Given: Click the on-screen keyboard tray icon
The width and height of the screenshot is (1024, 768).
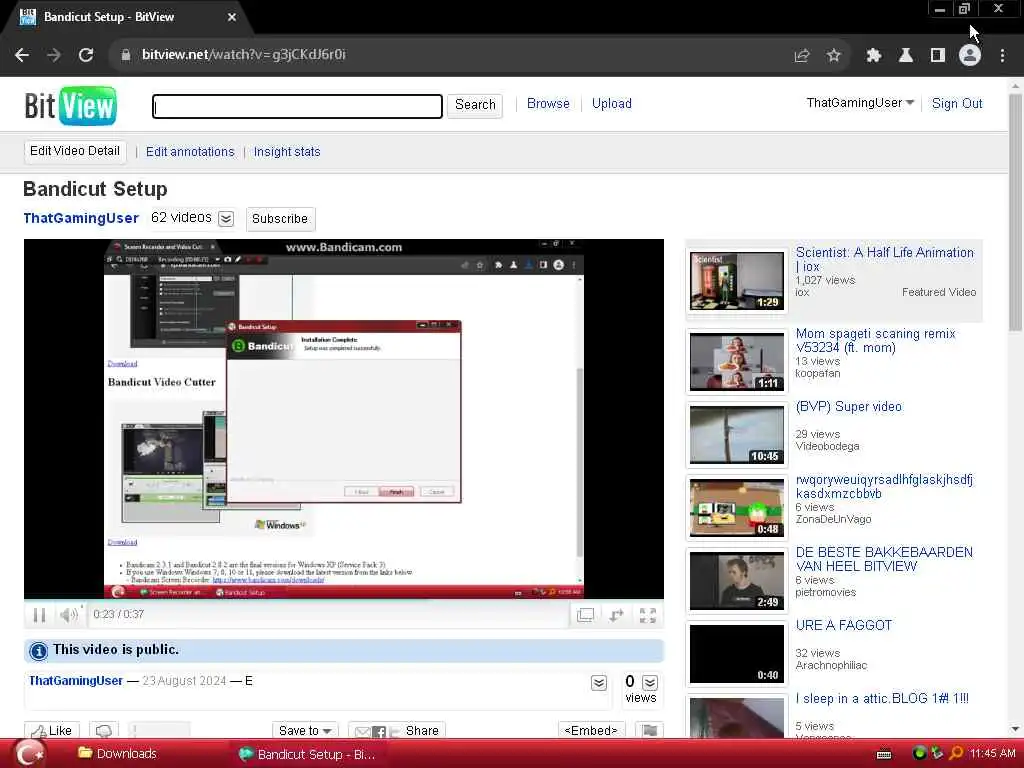Looking at the screenshot, I should pos(884,755).
